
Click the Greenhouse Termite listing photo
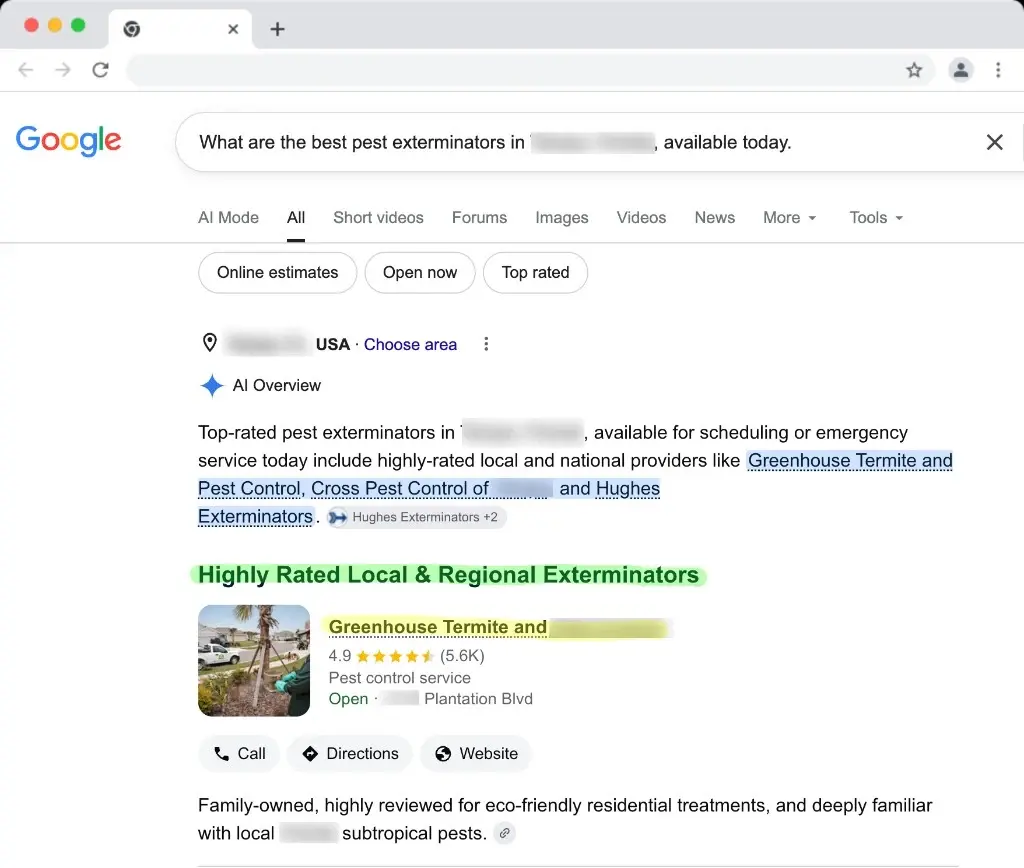click(x=254, y=660)
